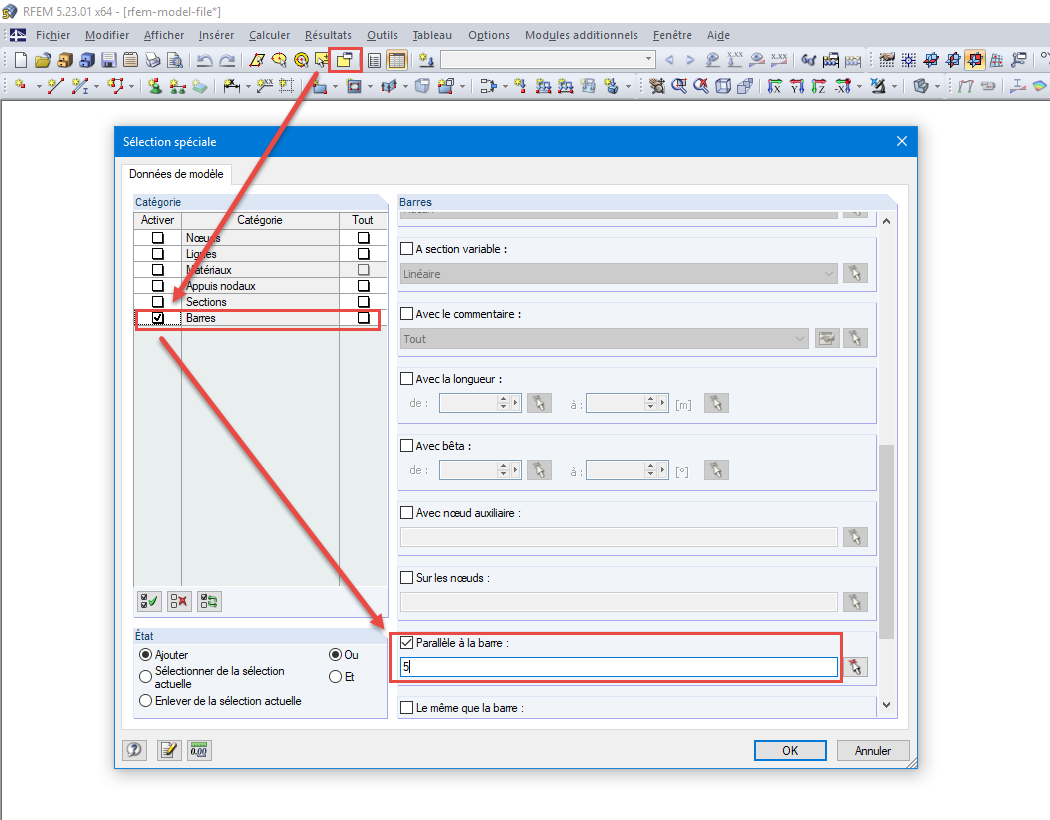This screenshot has height=820, width=1050.
Task: Click the select all categories icon
Action: (x=149, y=601)
